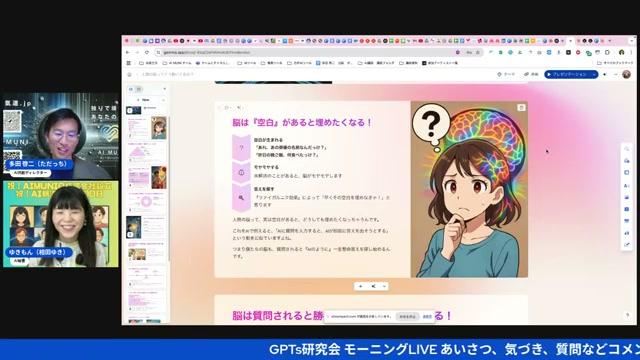Switch the card panel to list view
Image resolution: width=640 pixels, height=360 pixels.
138,89
